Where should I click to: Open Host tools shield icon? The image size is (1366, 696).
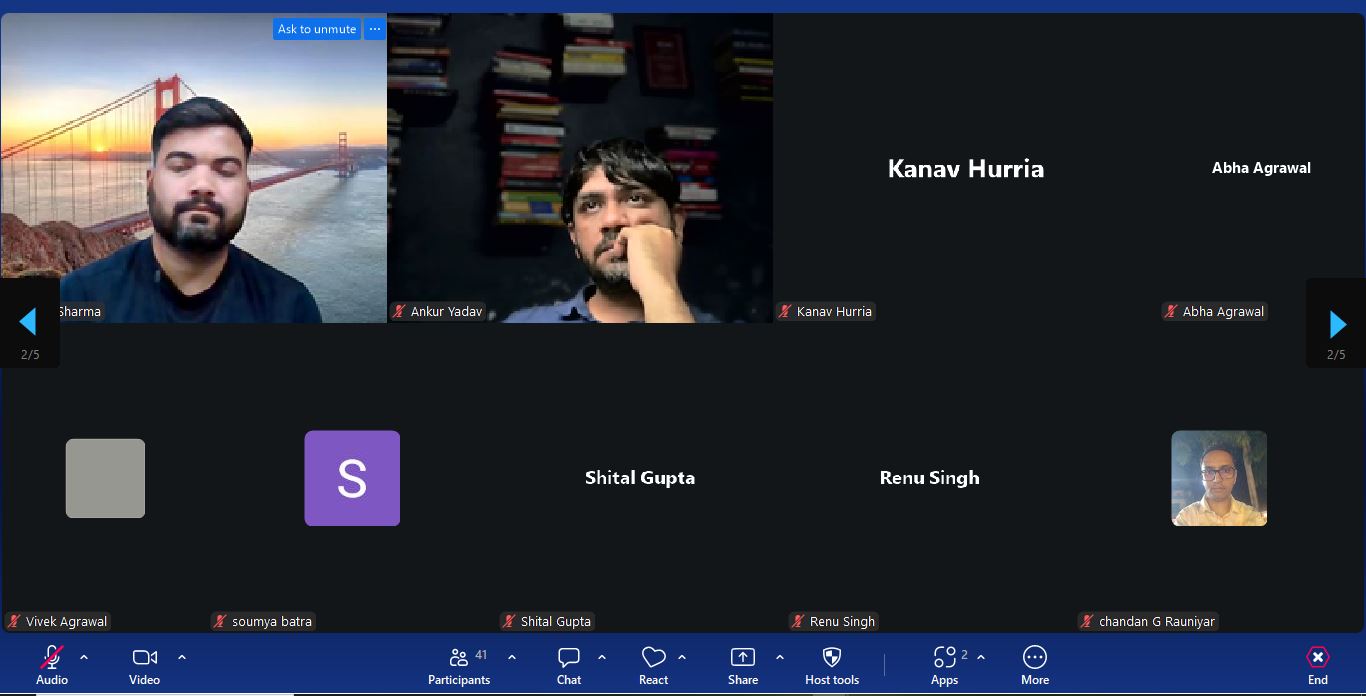pyautogui.click(x=831, y=658)
